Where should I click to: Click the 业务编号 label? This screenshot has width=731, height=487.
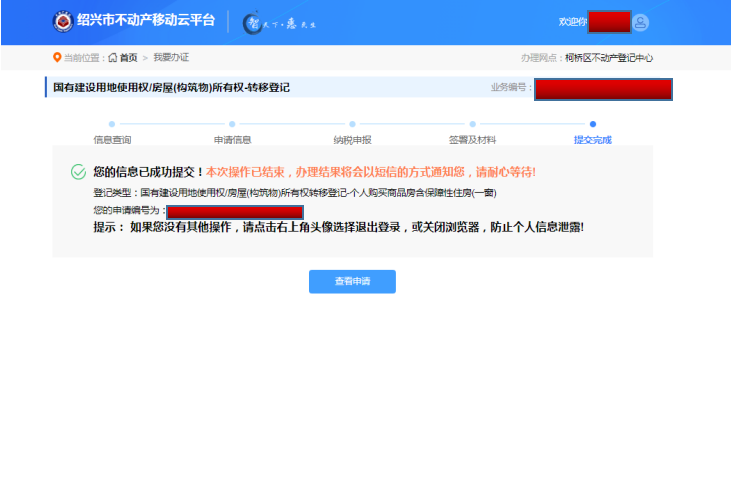pos(511,87)
